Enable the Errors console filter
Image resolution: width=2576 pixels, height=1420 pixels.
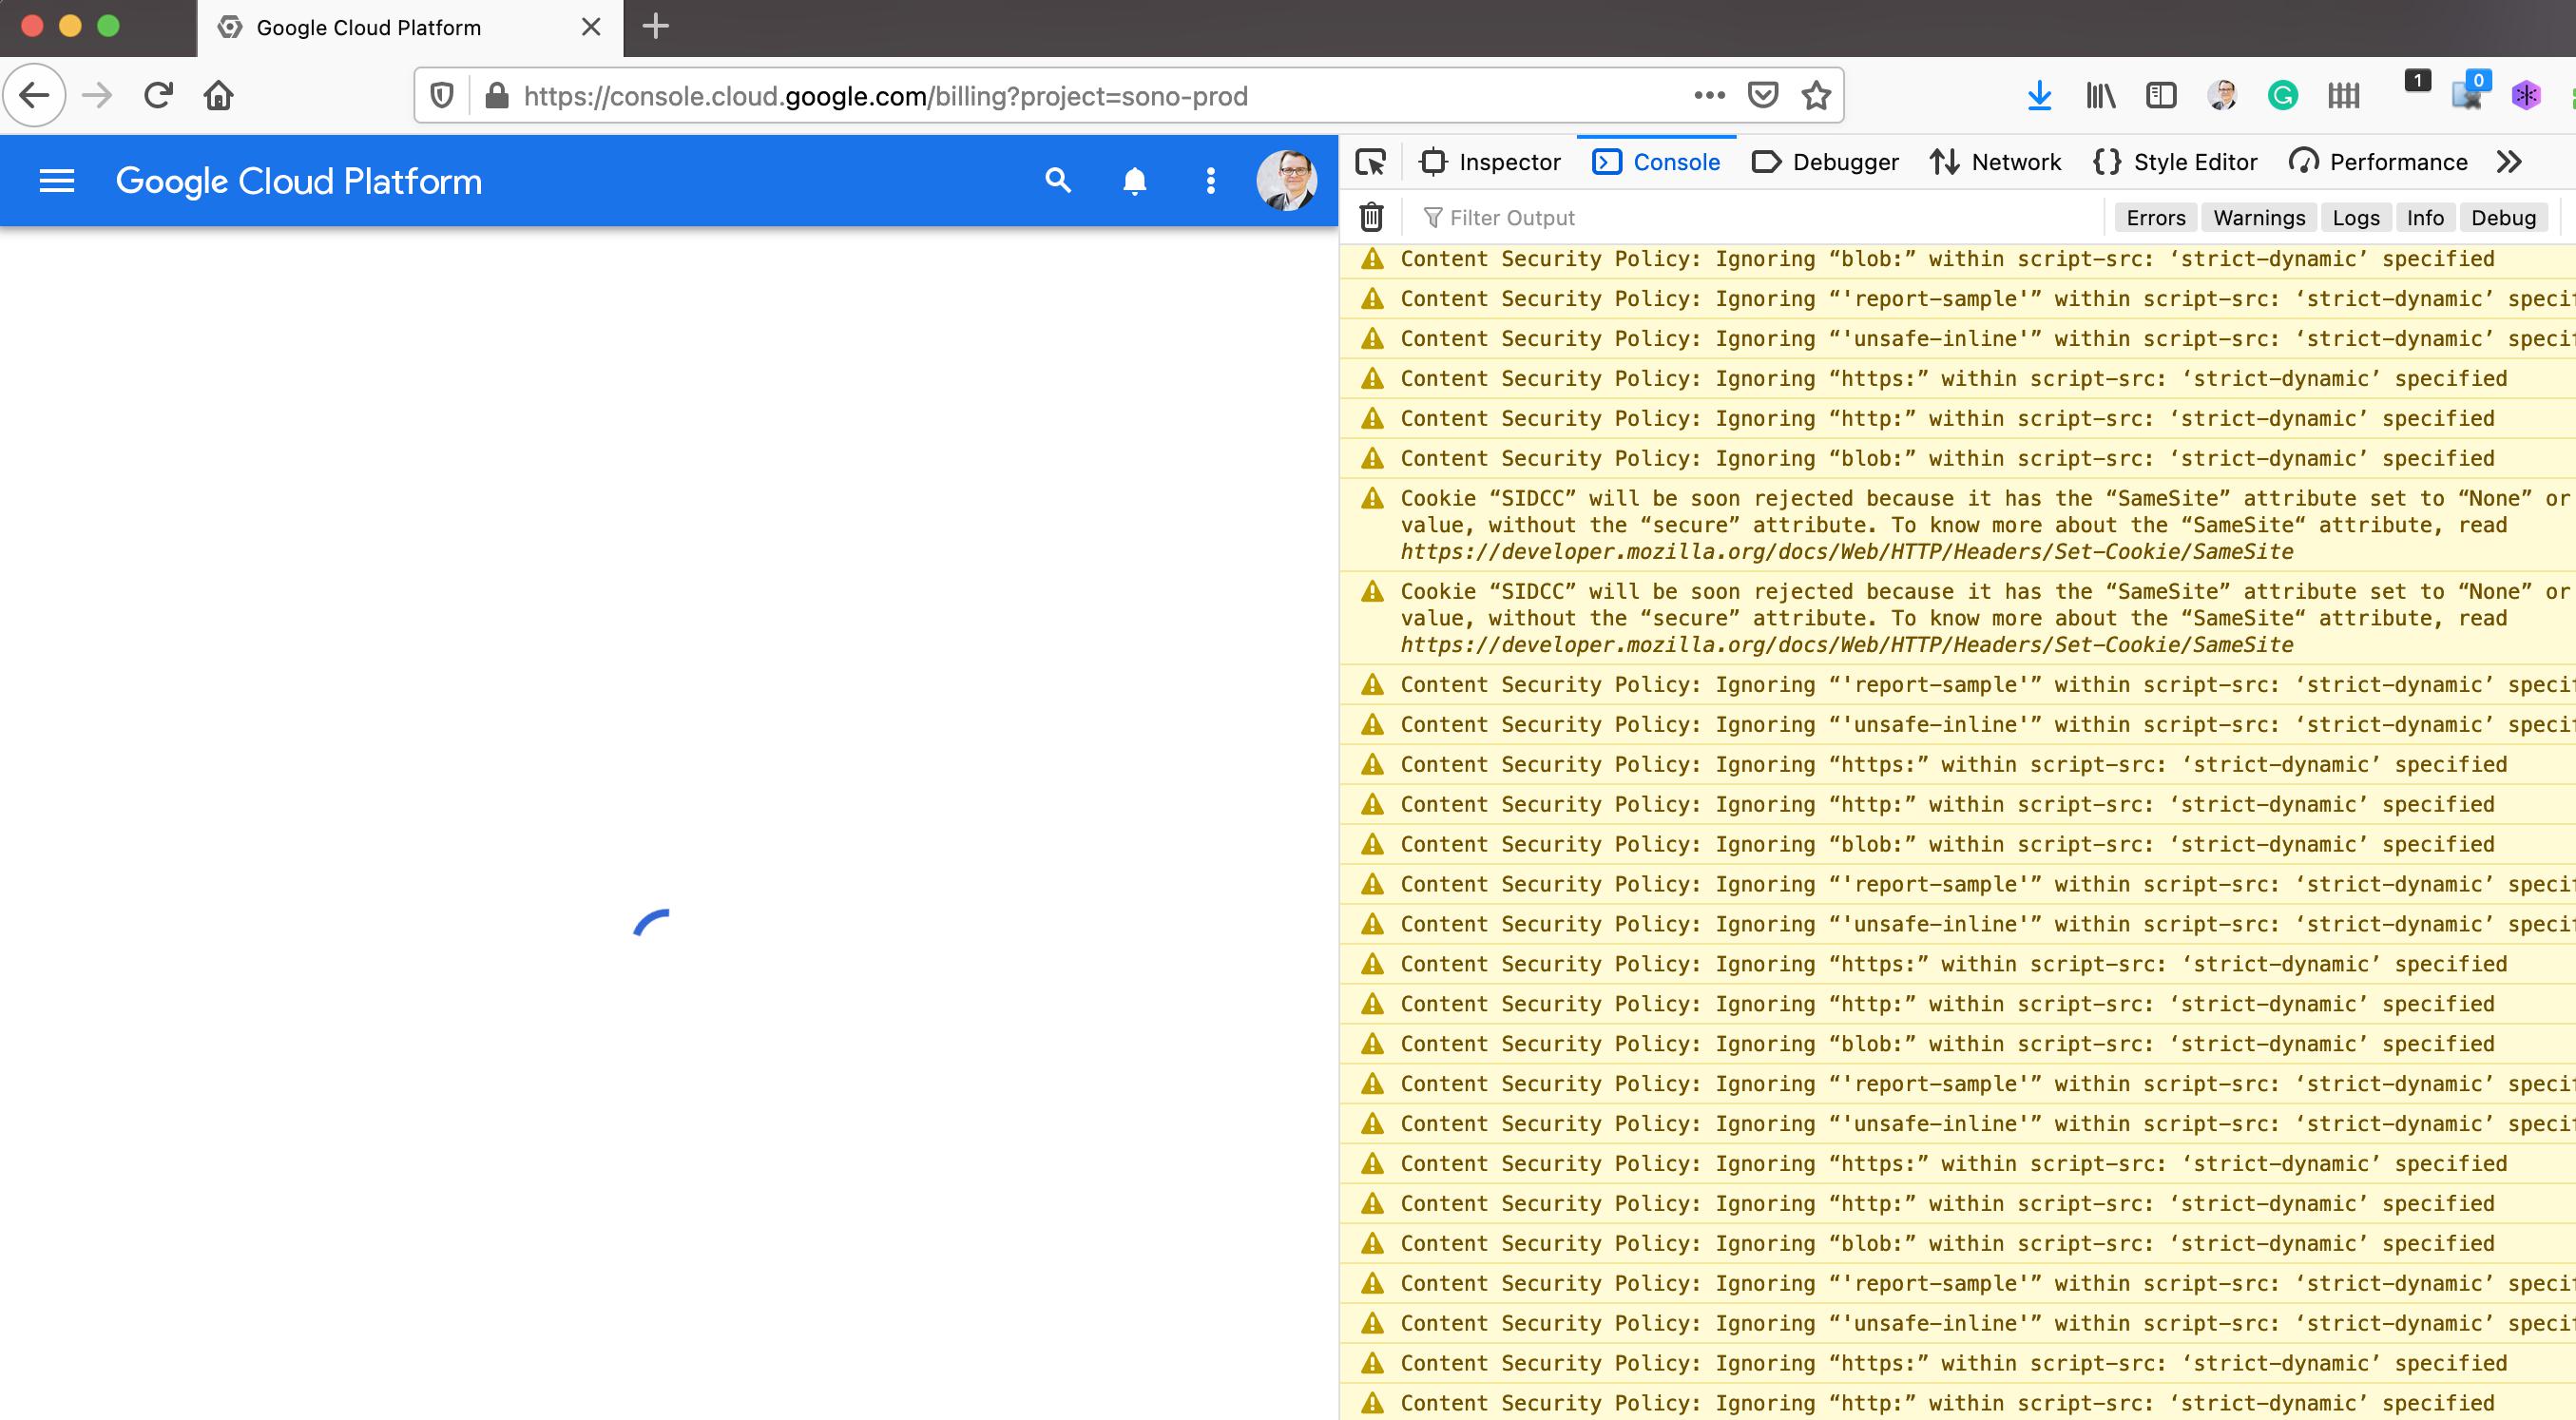click(2155, 217)
